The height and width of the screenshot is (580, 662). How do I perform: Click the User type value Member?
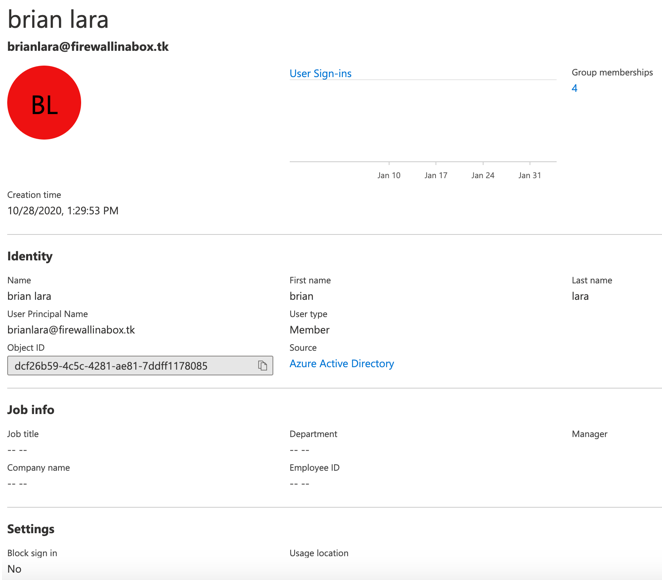click(309, 330)
